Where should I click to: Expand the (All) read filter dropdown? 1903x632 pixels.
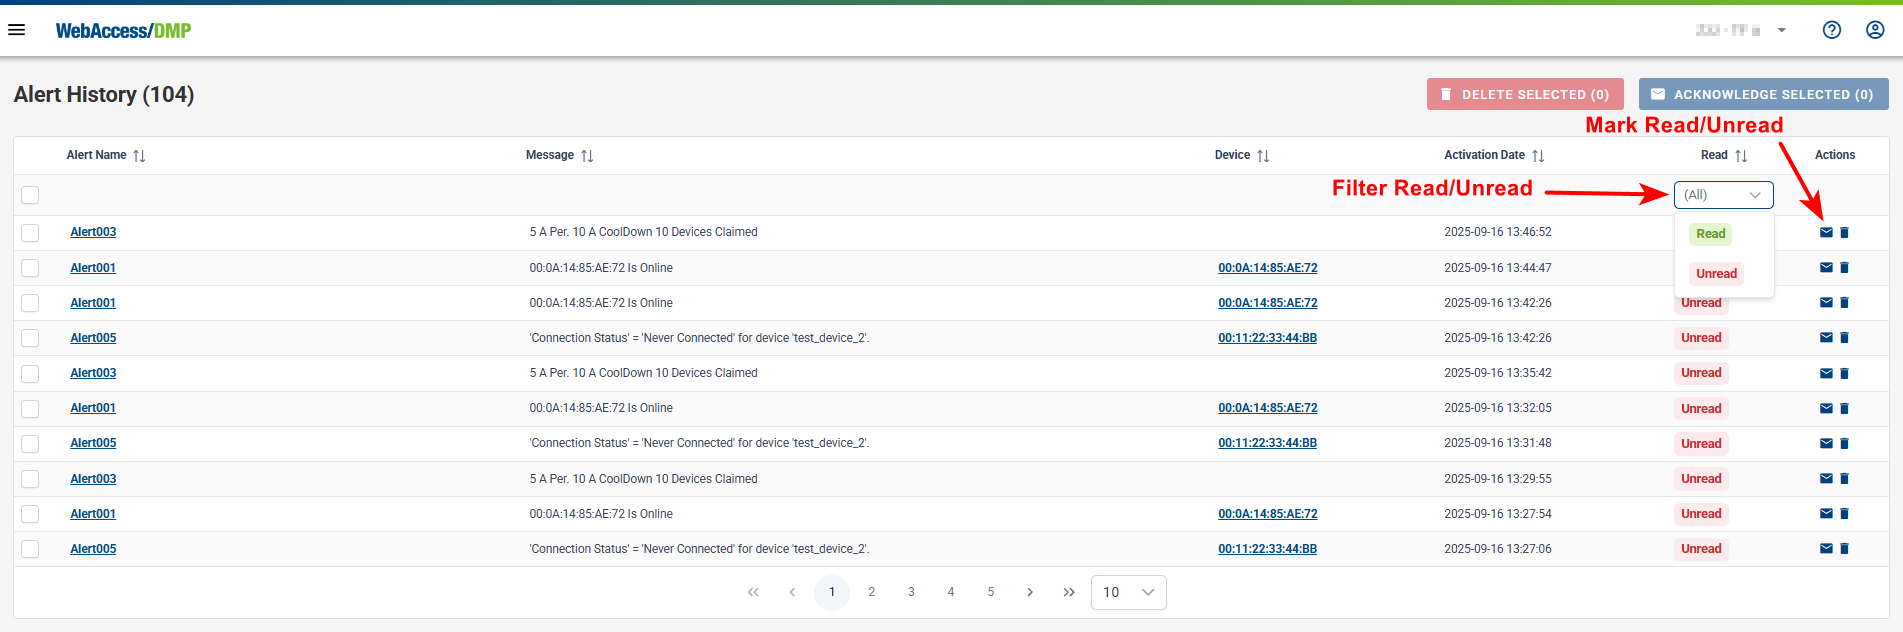[x=1723, y=195]
